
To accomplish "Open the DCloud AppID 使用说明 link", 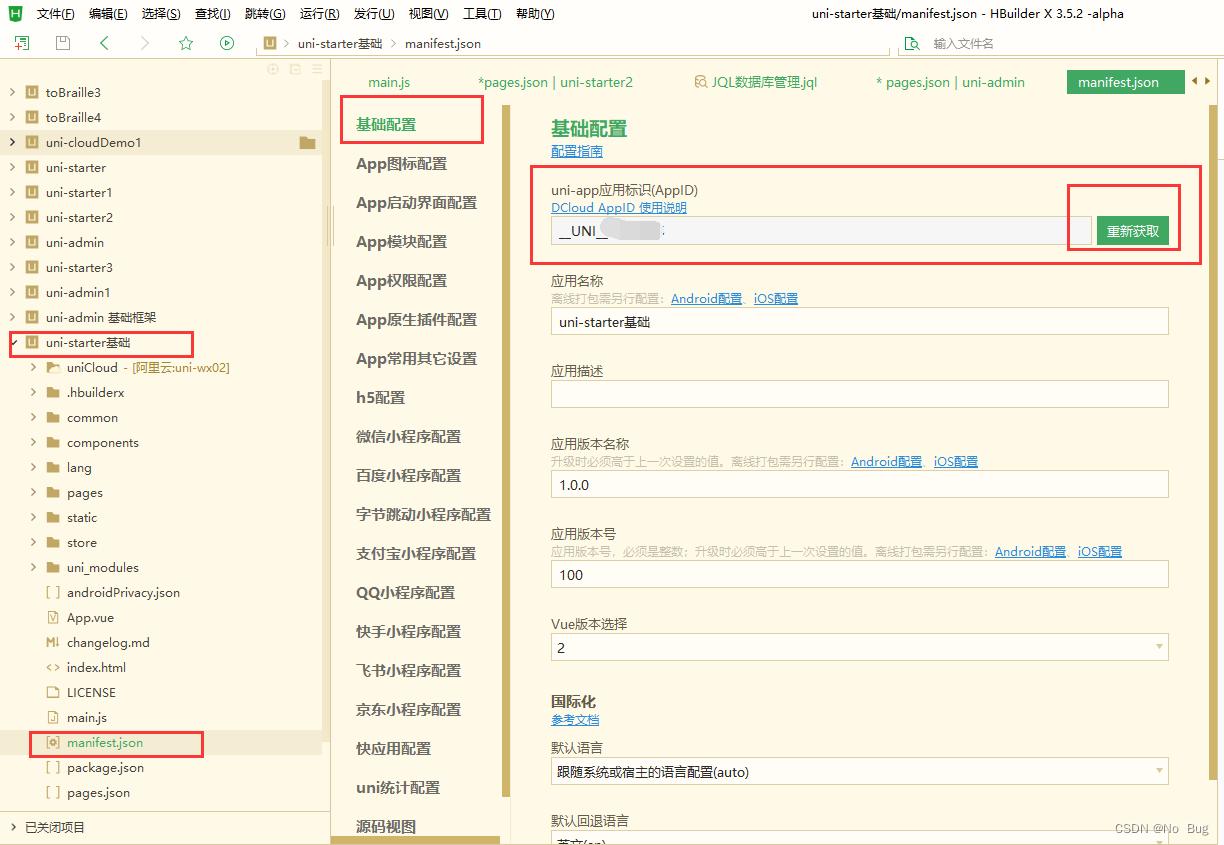I will [619, 208].
